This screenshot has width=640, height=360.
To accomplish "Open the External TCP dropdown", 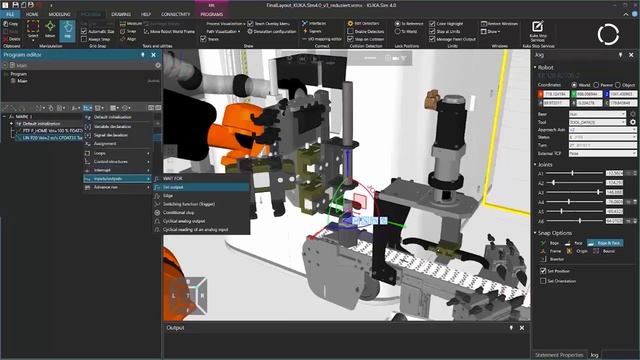I will (602, 153).
